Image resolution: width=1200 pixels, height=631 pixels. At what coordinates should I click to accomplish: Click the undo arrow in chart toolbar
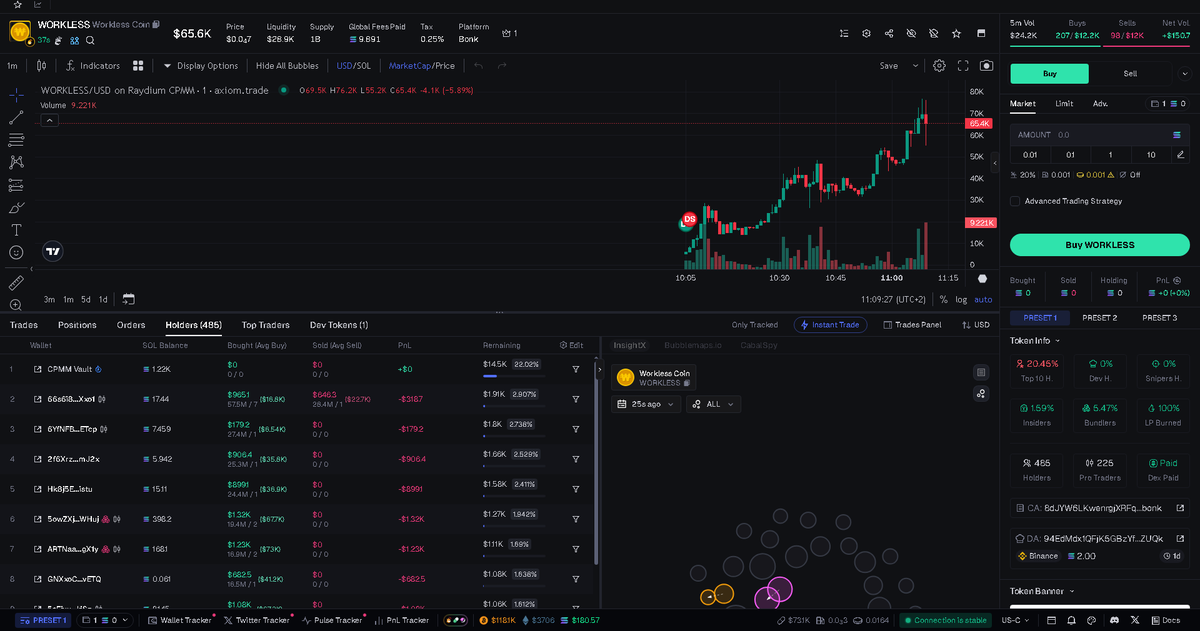(478, 66)
